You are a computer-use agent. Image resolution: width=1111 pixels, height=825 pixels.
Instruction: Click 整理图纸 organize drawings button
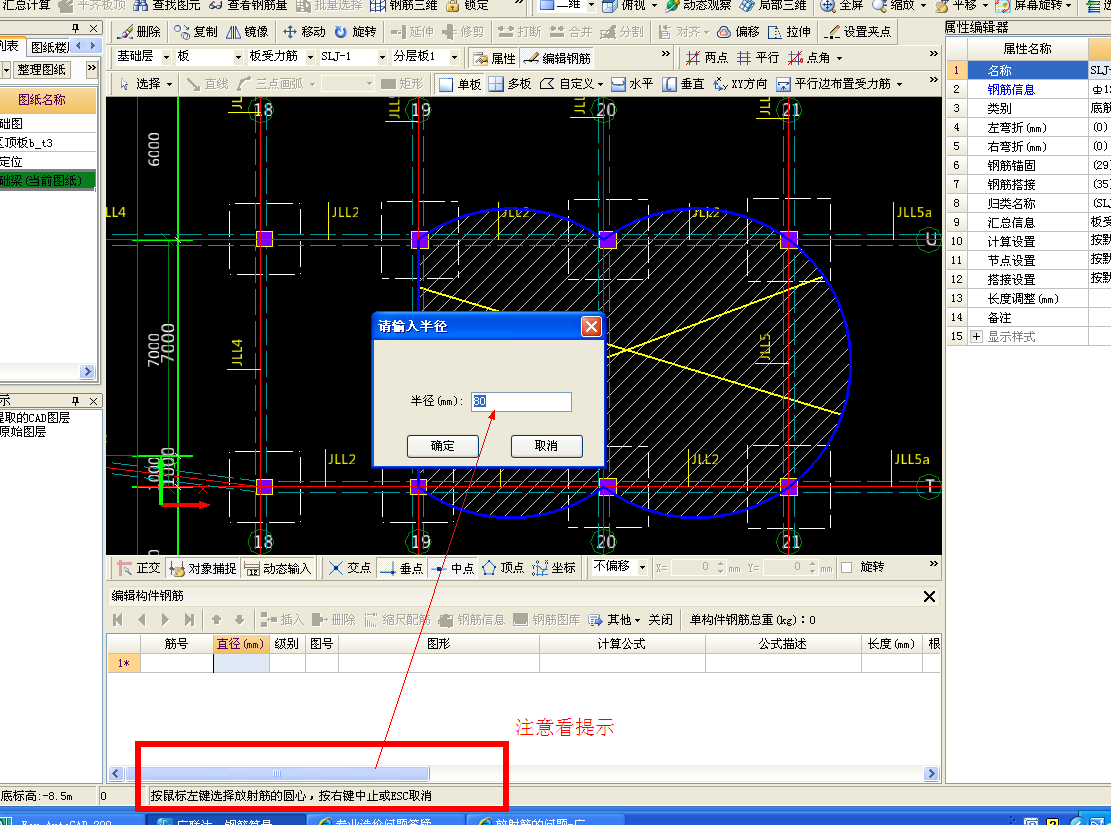42,70
